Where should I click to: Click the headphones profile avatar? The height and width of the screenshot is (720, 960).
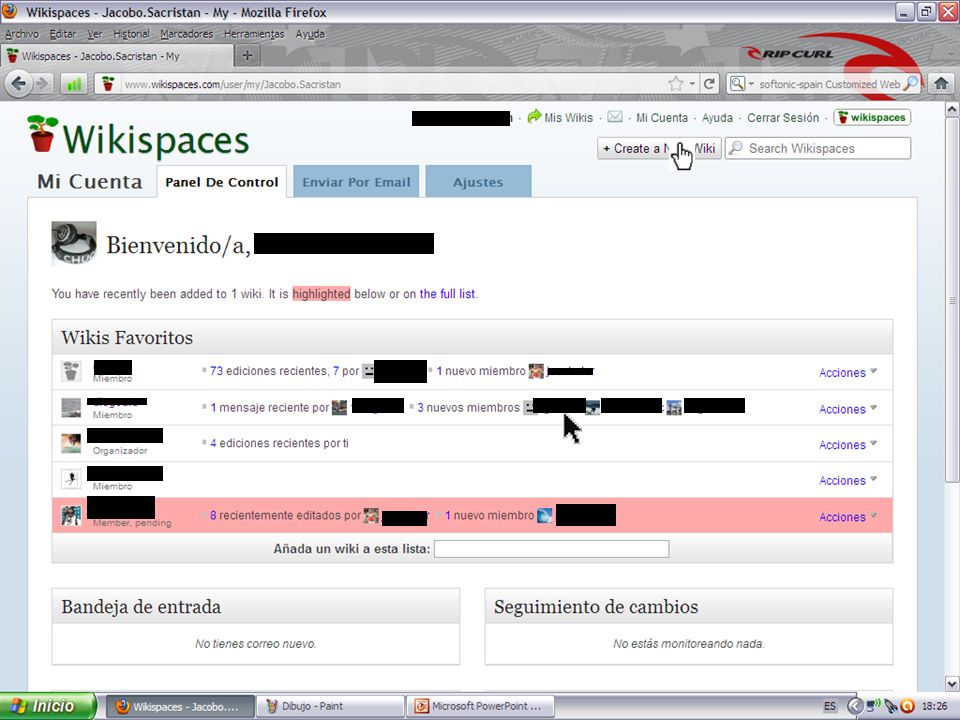[73, 243]
